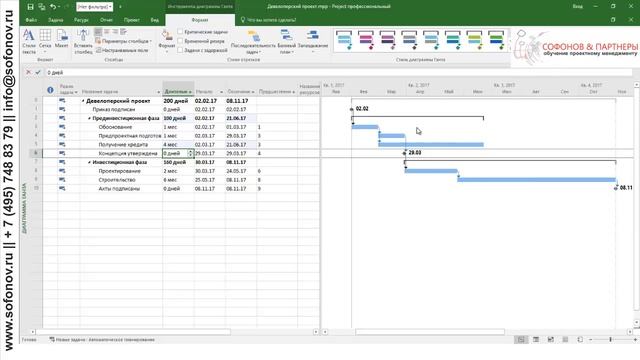The width and height of the screenshot is (640, 360).
Task: Open the Gridlines (Сетка) tool
Action: (45, 42)
